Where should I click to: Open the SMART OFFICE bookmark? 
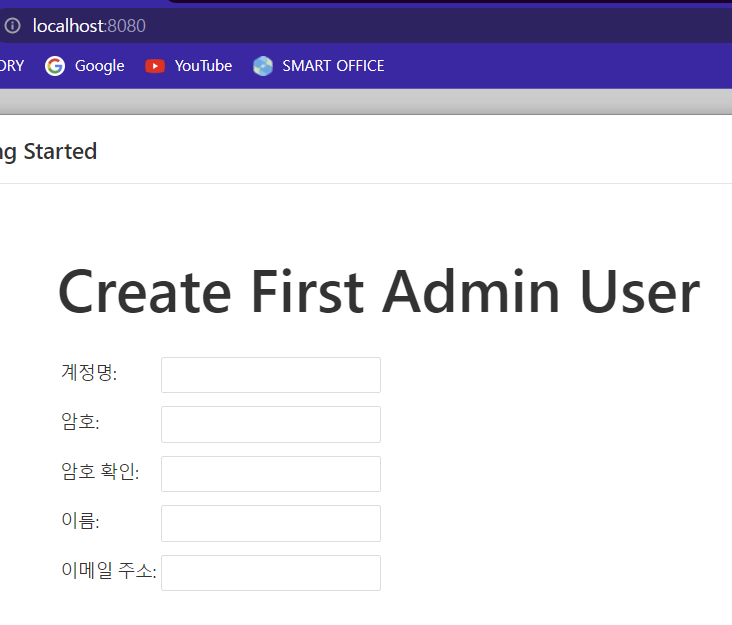point(319,66)
